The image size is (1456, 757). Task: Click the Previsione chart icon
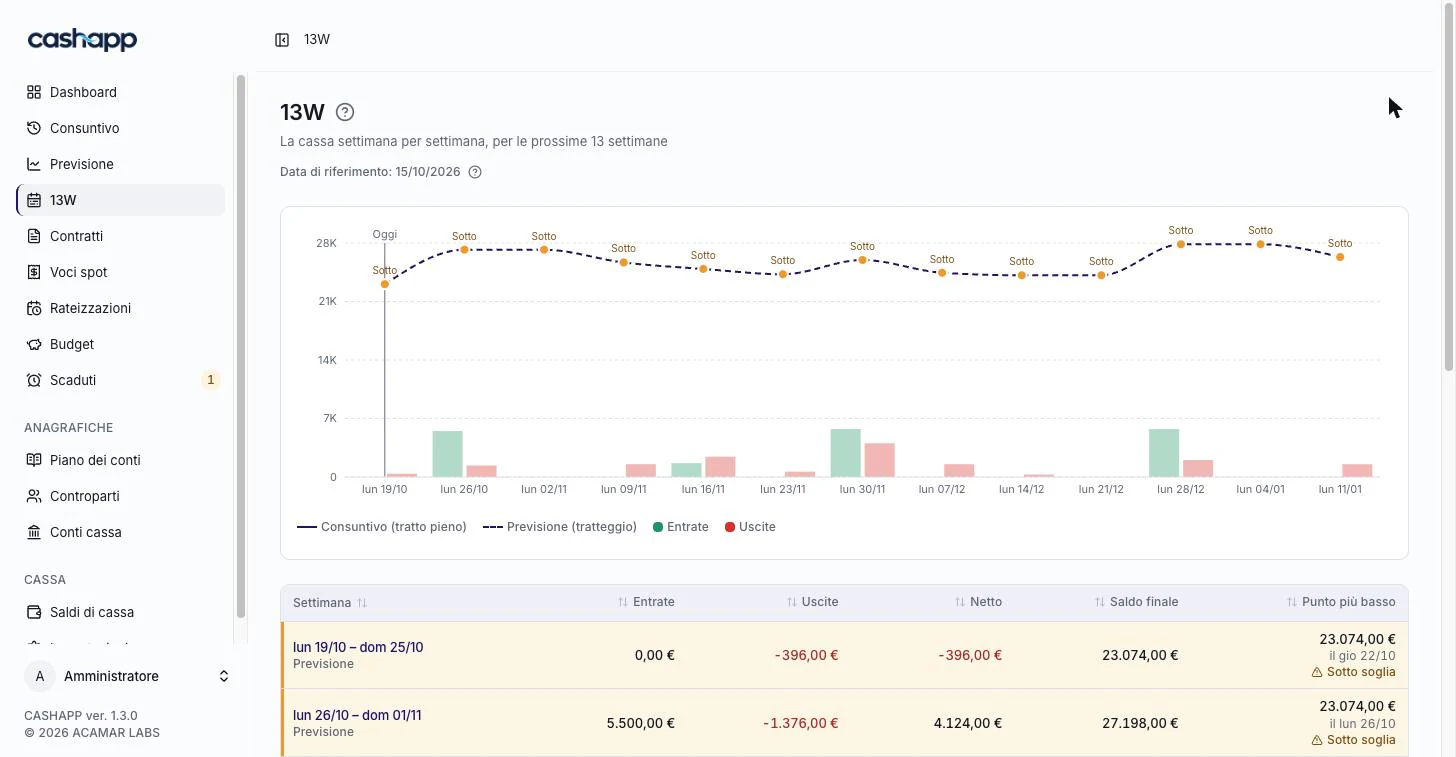click(x=34, y=164)
